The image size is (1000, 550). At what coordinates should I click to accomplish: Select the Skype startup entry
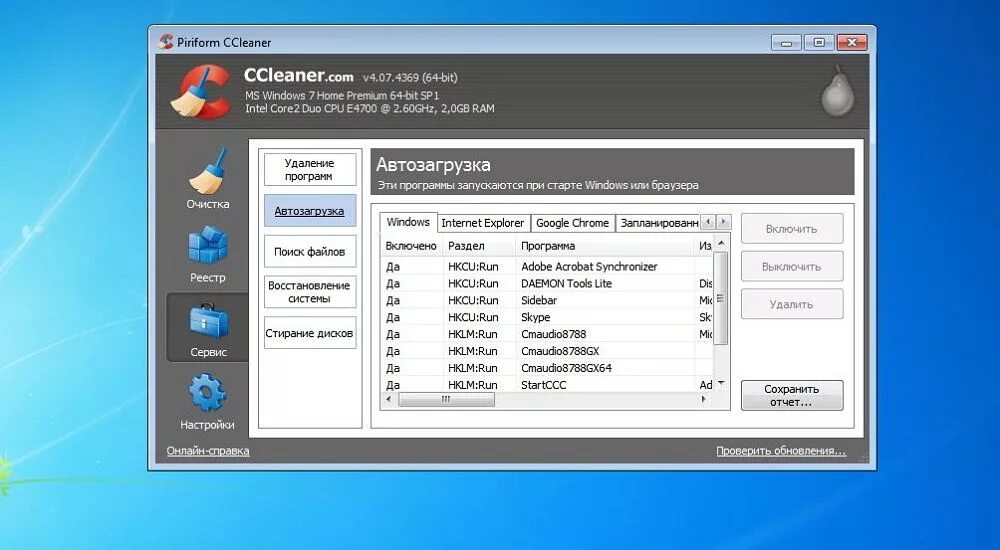pos(546,317)
